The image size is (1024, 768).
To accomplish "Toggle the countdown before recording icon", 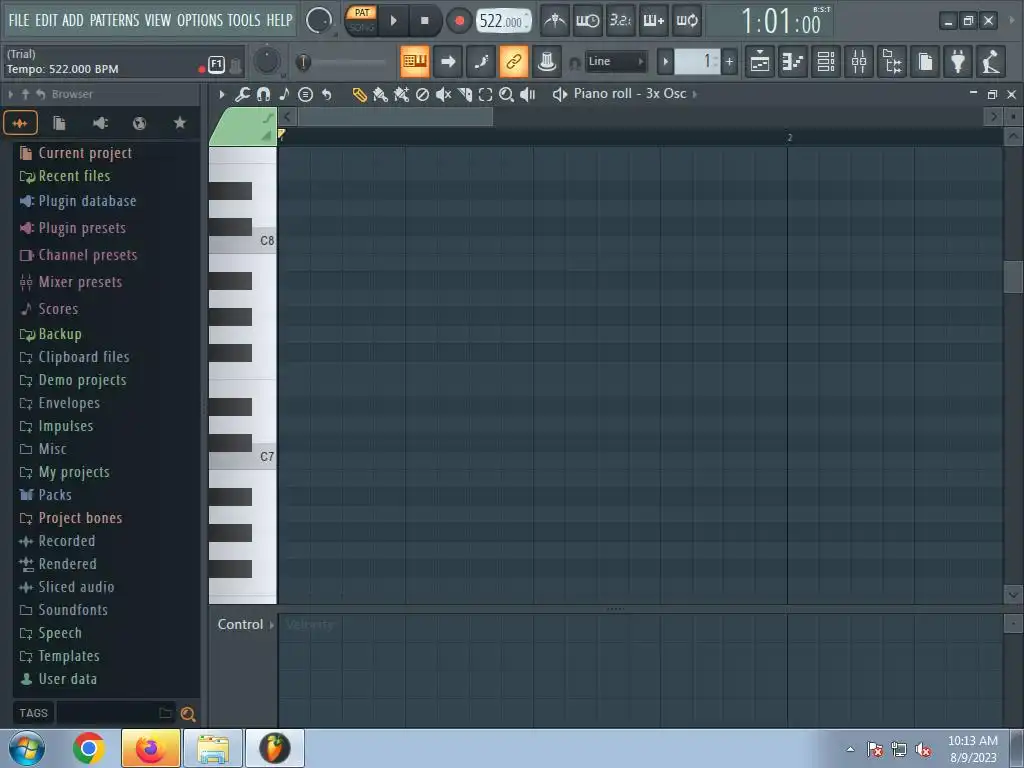I will [620, 21].
